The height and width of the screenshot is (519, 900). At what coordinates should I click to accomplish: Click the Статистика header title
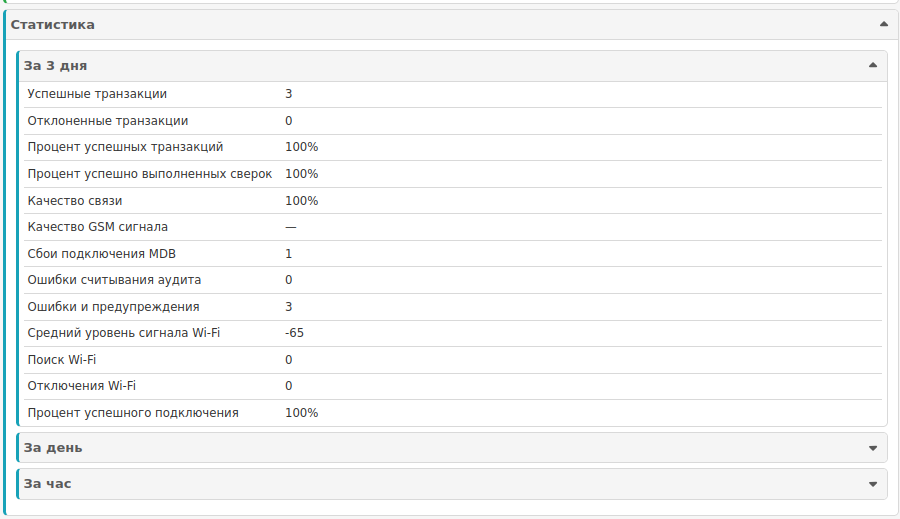[x=52, y=25]
